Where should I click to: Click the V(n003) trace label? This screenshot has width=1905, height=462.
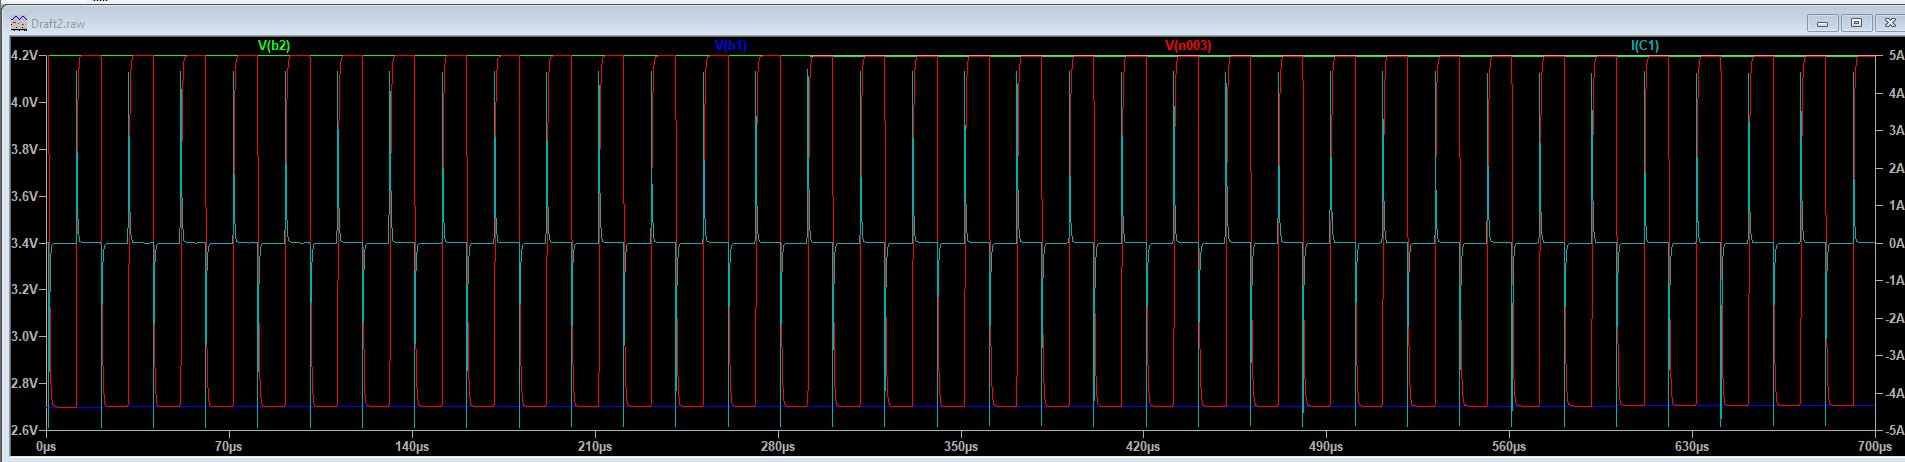1188,46
